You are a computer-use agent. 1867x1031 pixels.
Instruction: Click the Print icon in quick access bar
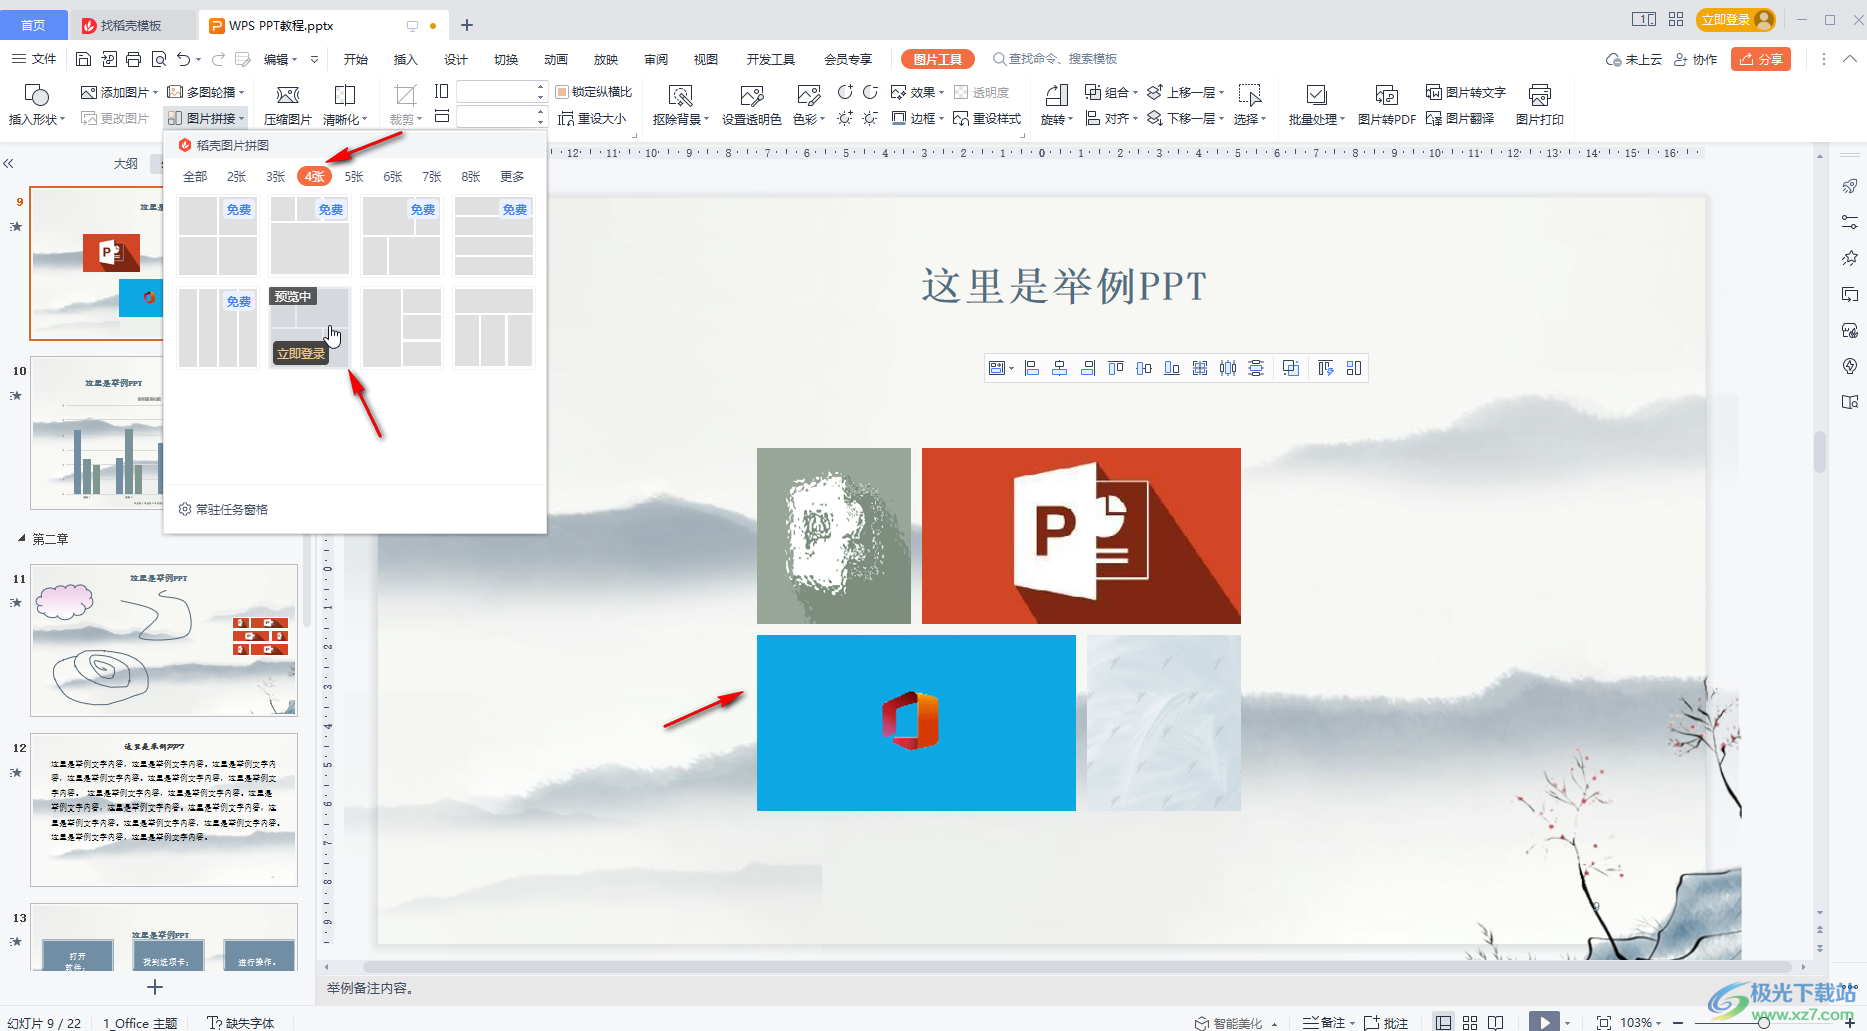click(134, 59)
